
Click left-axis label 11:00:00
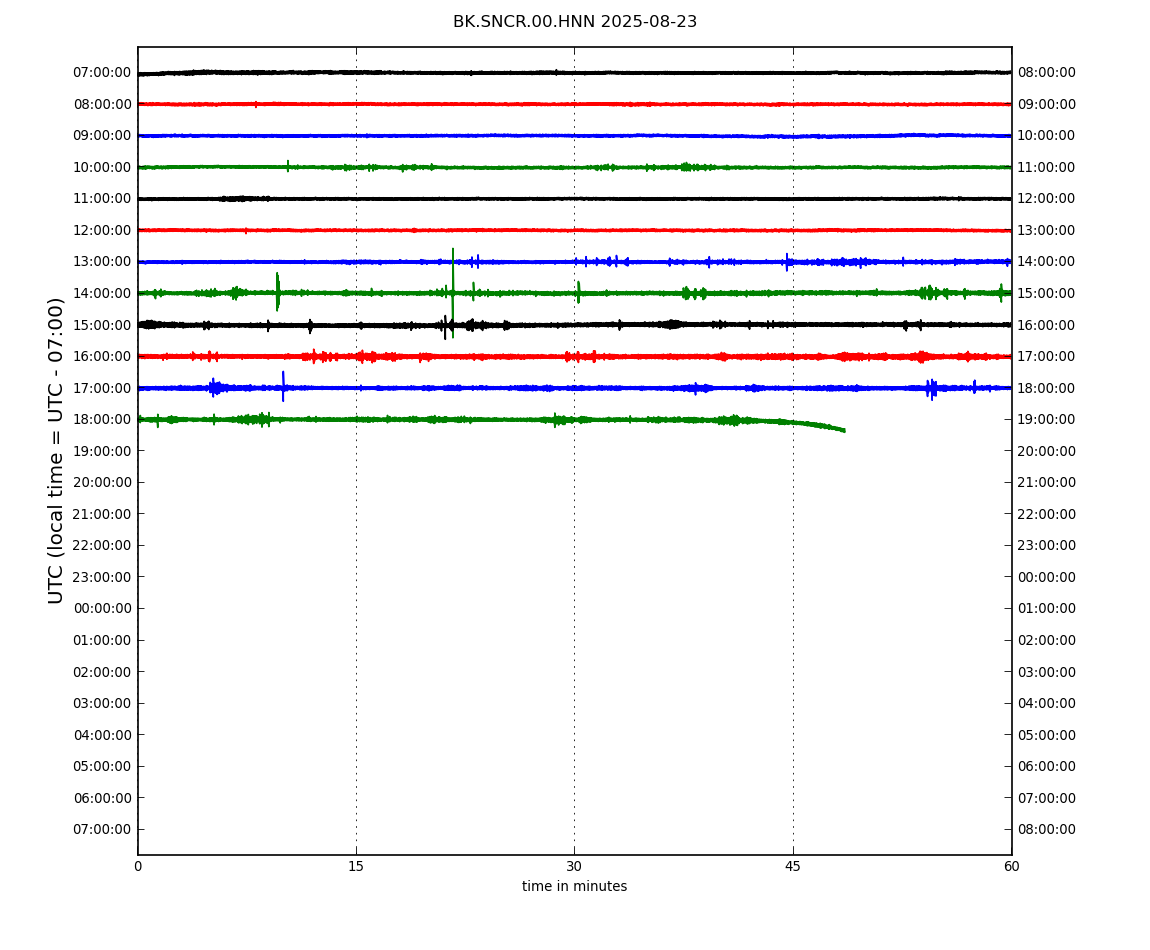(x=103, y=199)
